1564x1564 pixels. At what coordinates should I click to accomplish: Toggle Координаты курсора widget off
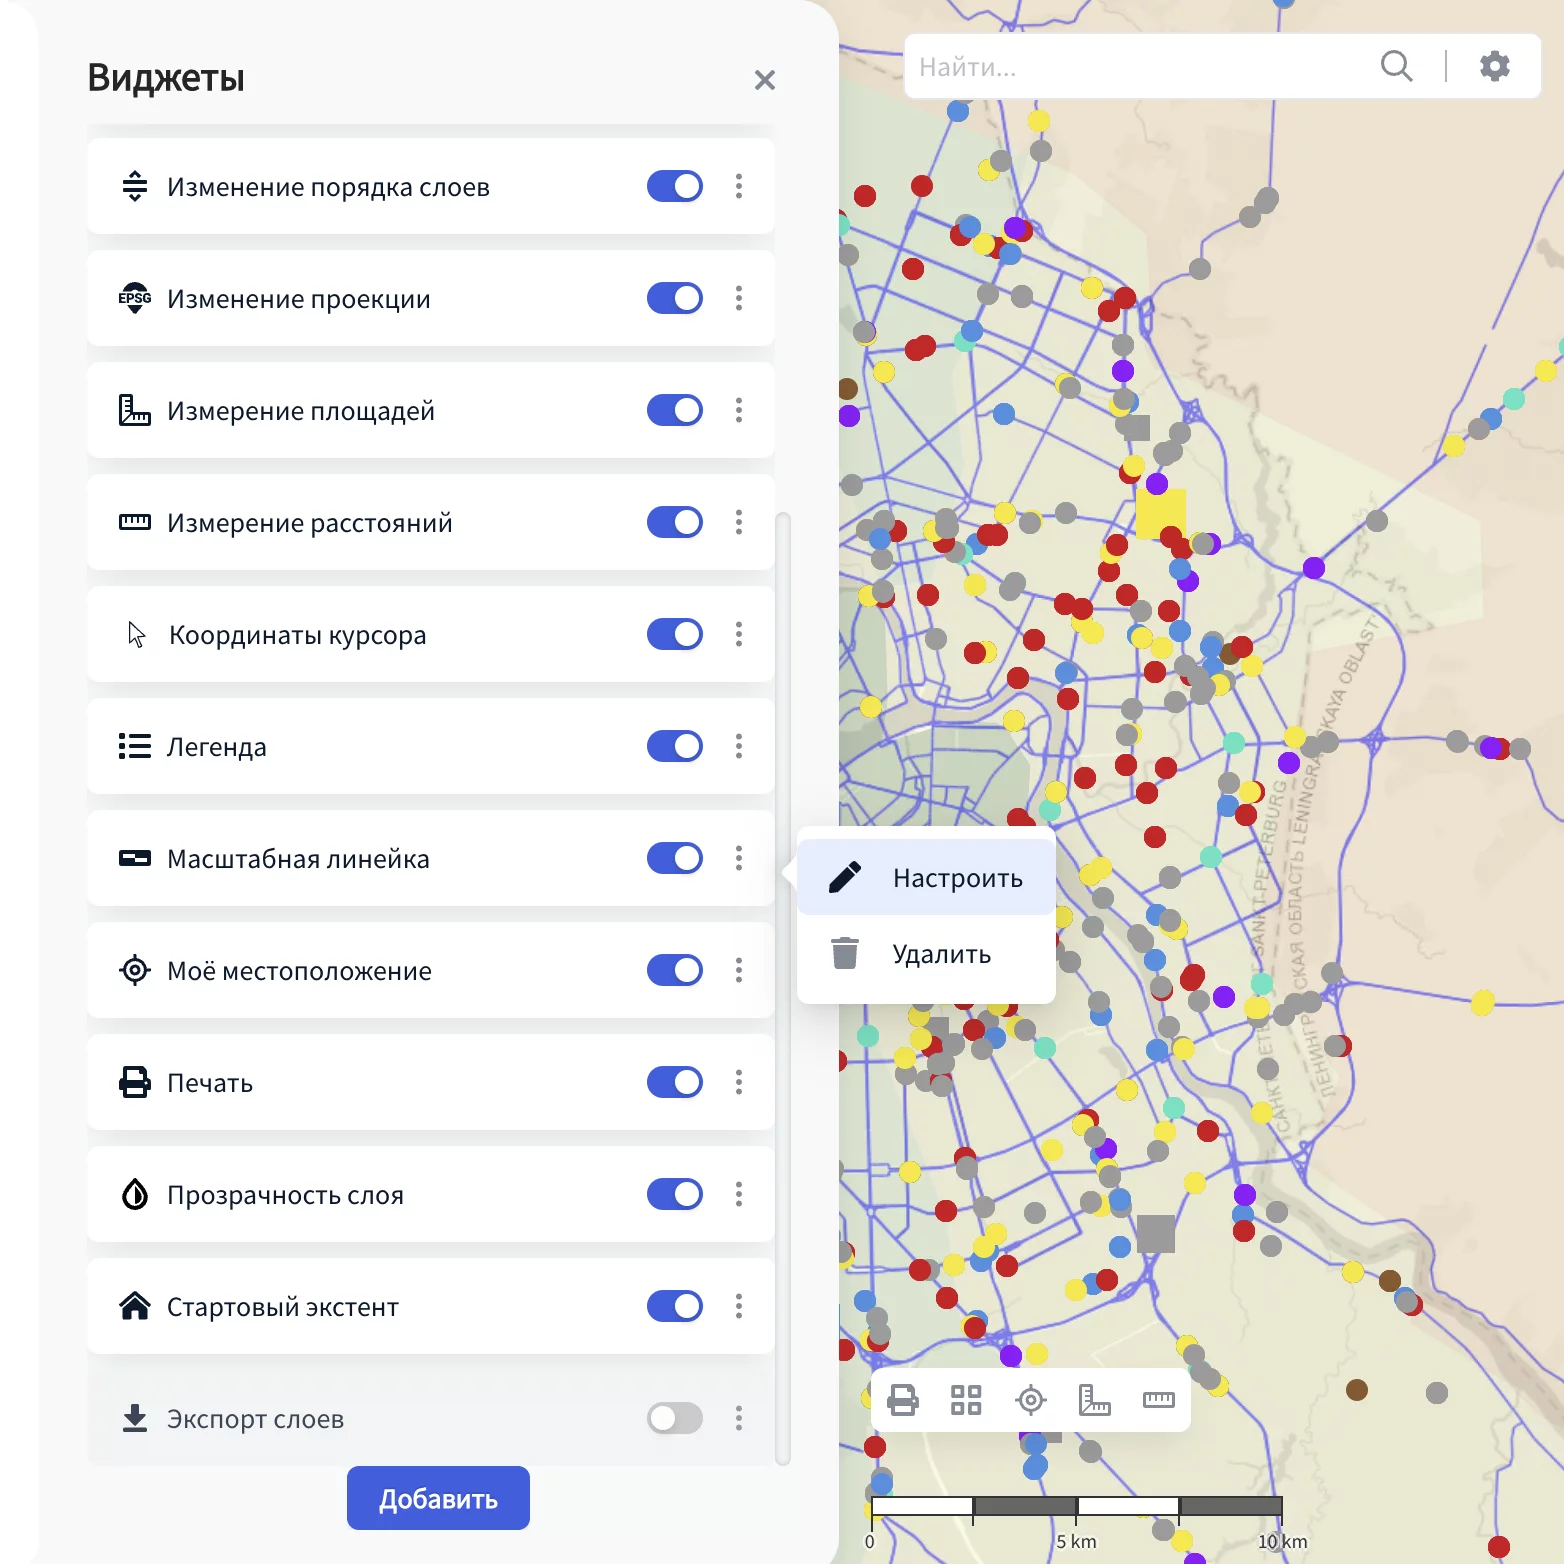click(x=675, y=634)
